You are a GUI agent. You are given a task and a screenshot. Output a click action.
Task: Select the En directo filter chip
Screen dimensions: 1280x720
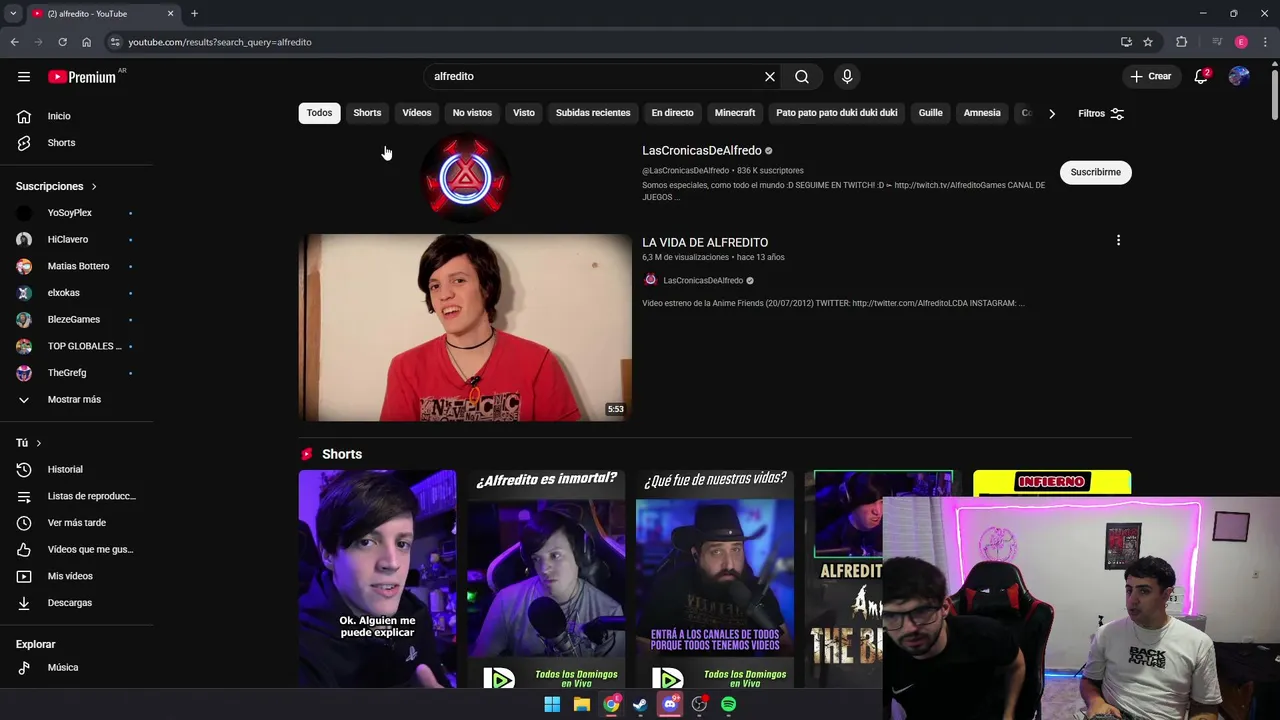click(x=672, y=113)
